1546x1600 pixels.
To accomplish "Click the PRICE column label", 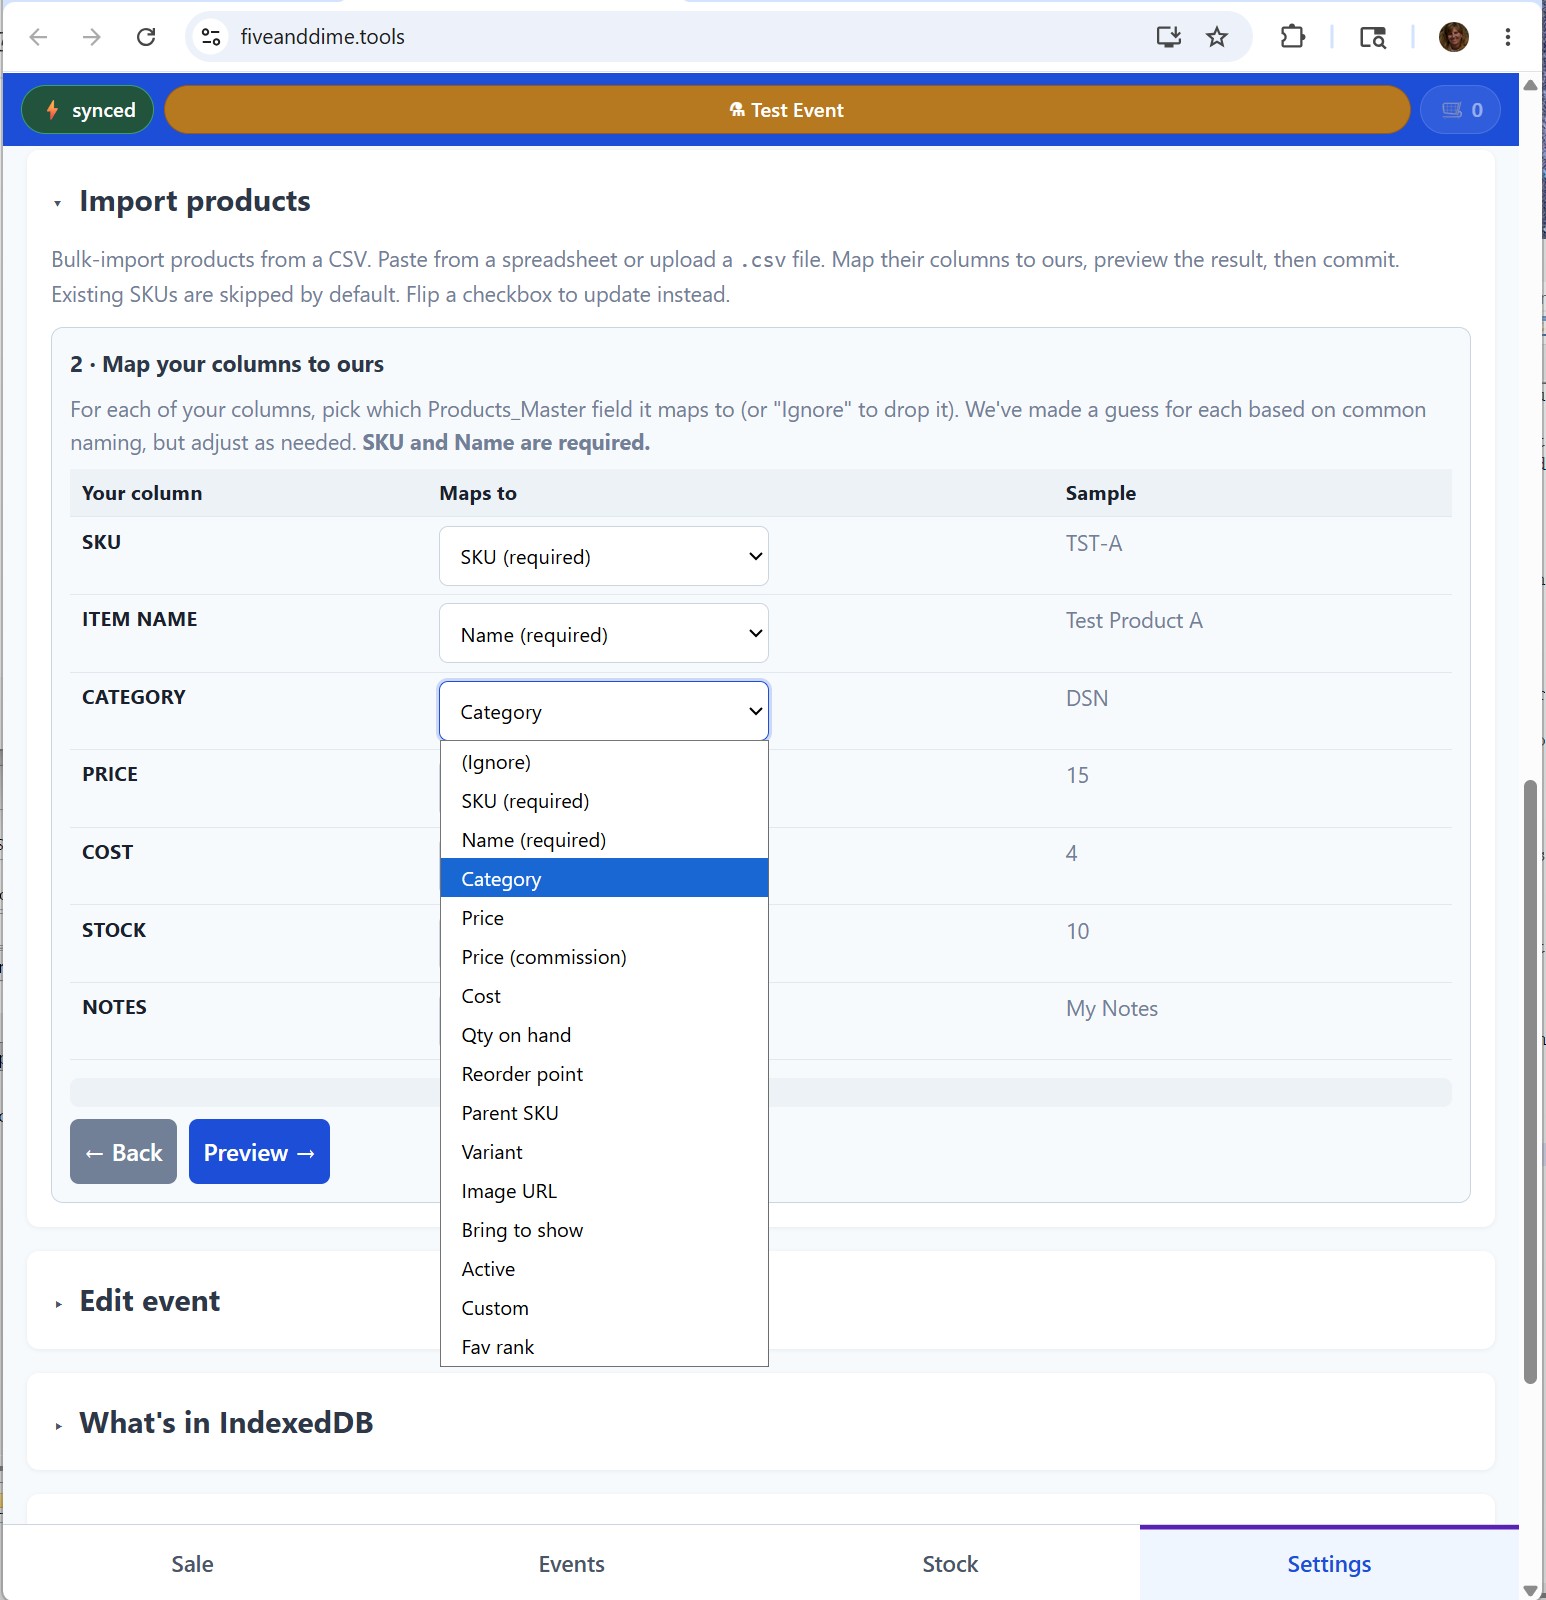I will coord(110,774).
